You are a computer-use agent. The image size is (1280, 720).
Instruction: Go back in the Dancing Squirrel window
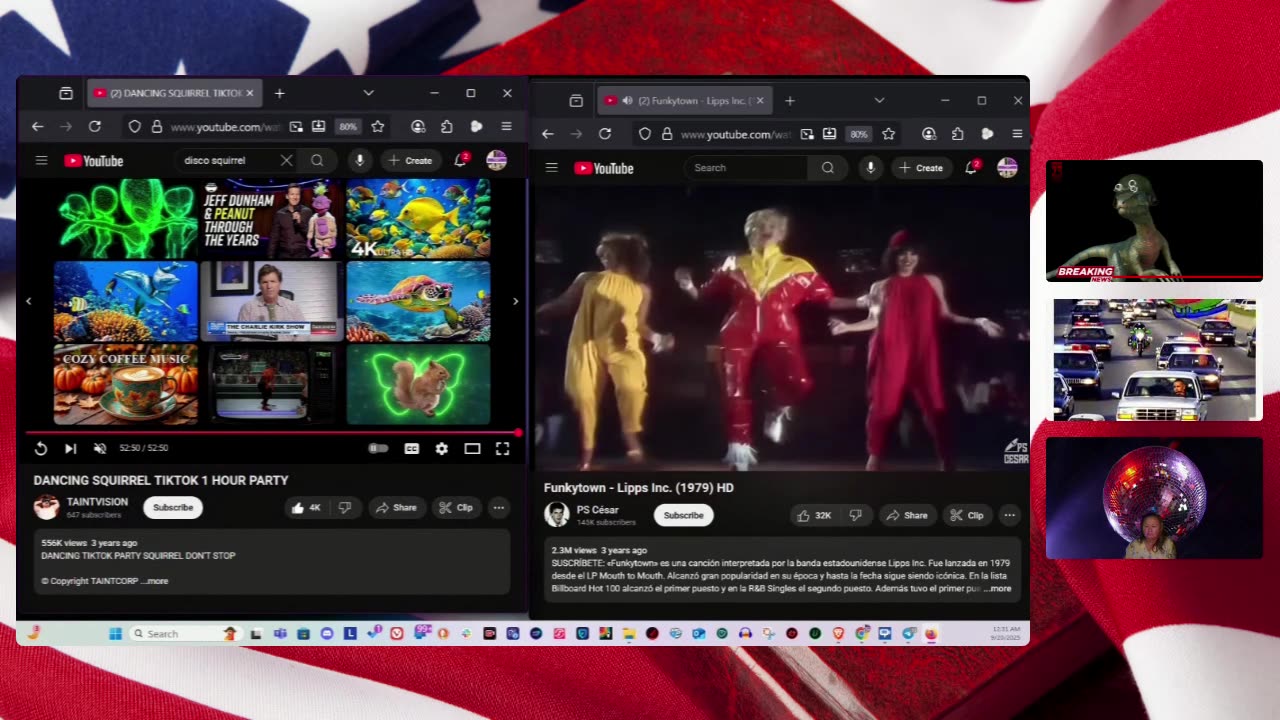coord(37,127)
